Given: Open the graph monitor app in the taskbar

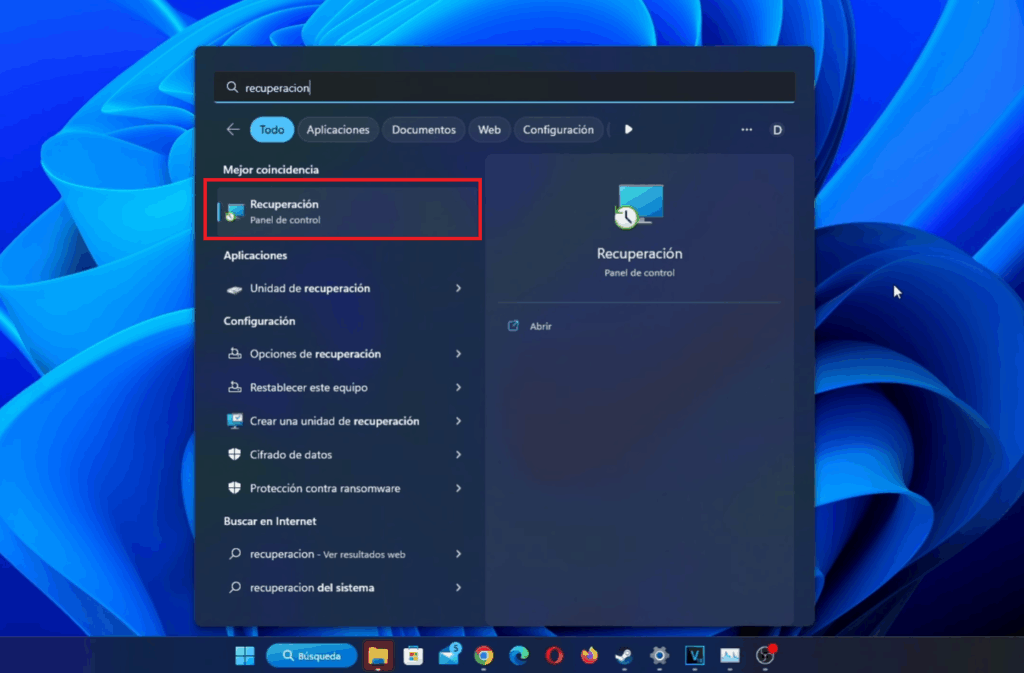Looking at the screenshot, I should click(729, 655).
